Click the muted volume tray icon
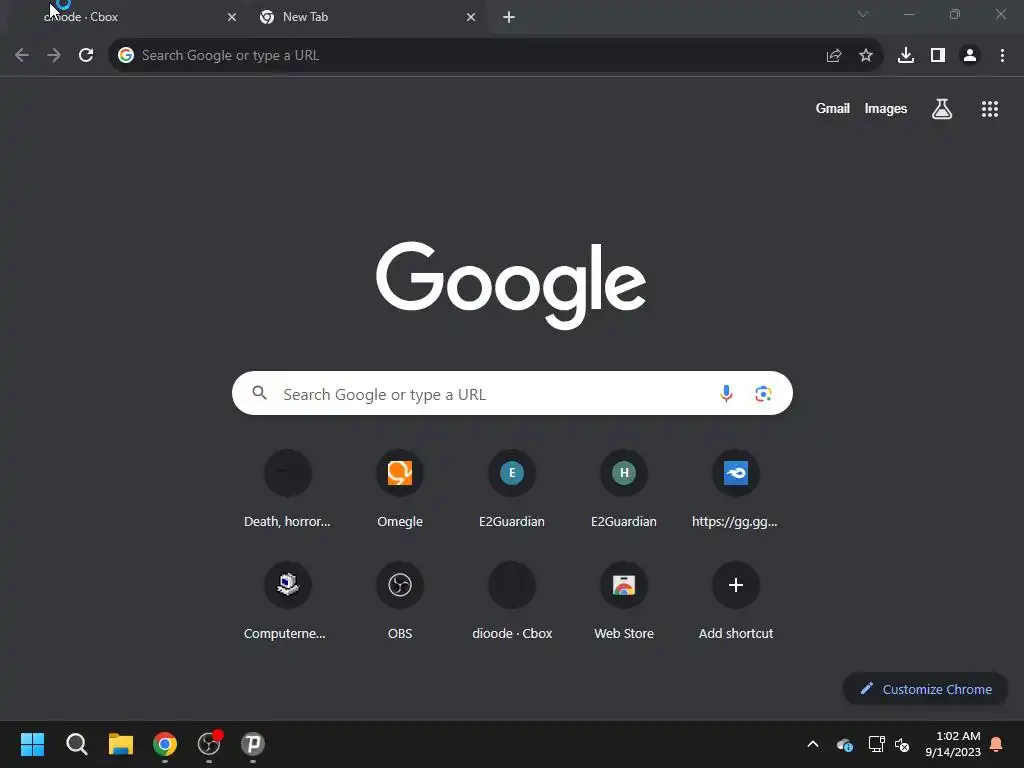 (x=902, y=744)
